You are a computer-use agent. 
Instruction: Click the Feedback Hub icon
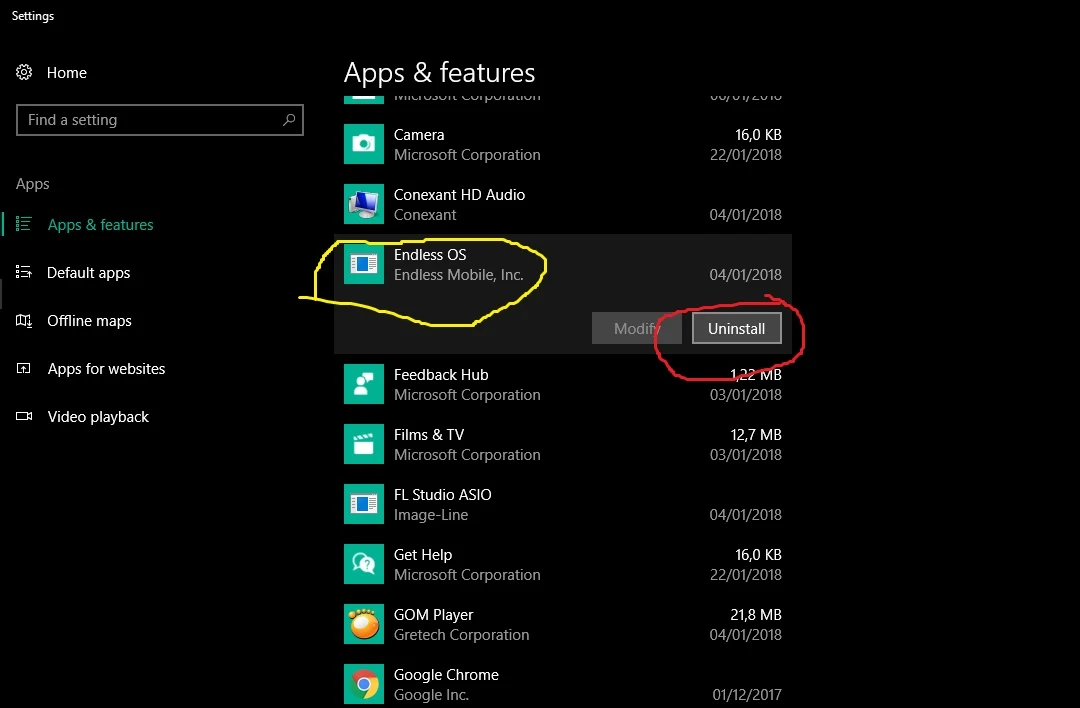tap(364, 384)
